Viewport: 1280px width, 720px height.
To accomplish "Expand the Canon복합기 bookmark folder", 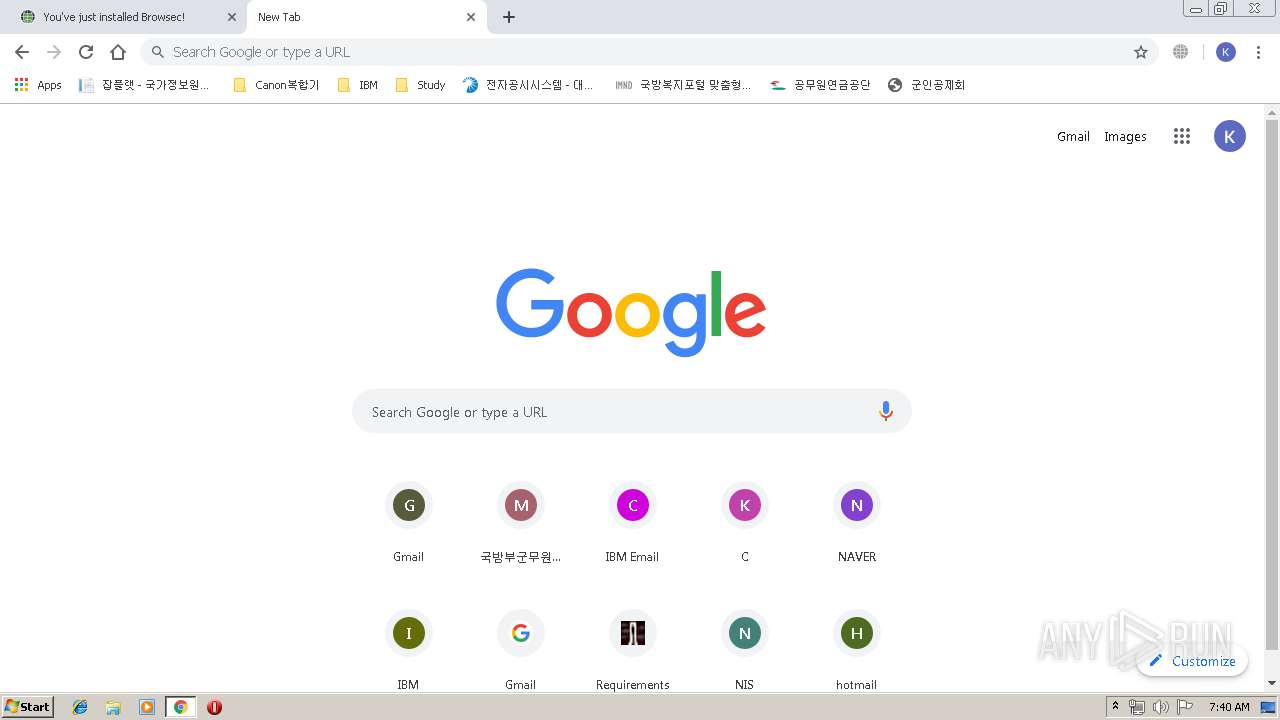I will [x=276, y=85].
